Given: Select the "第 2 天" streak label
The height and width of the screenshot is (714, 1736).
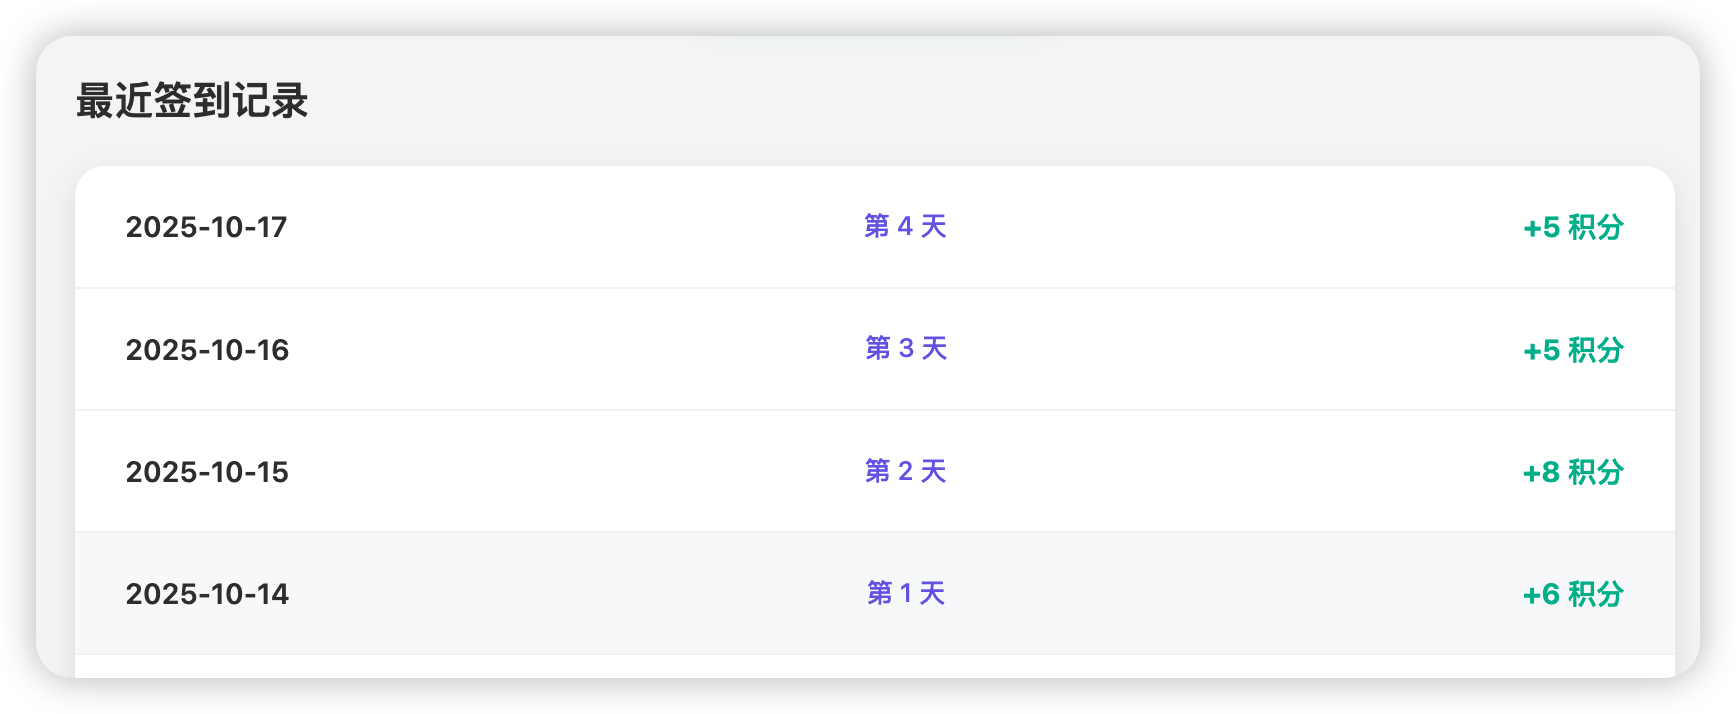Looking at the screenshot, I should click(x=905, y=471).
